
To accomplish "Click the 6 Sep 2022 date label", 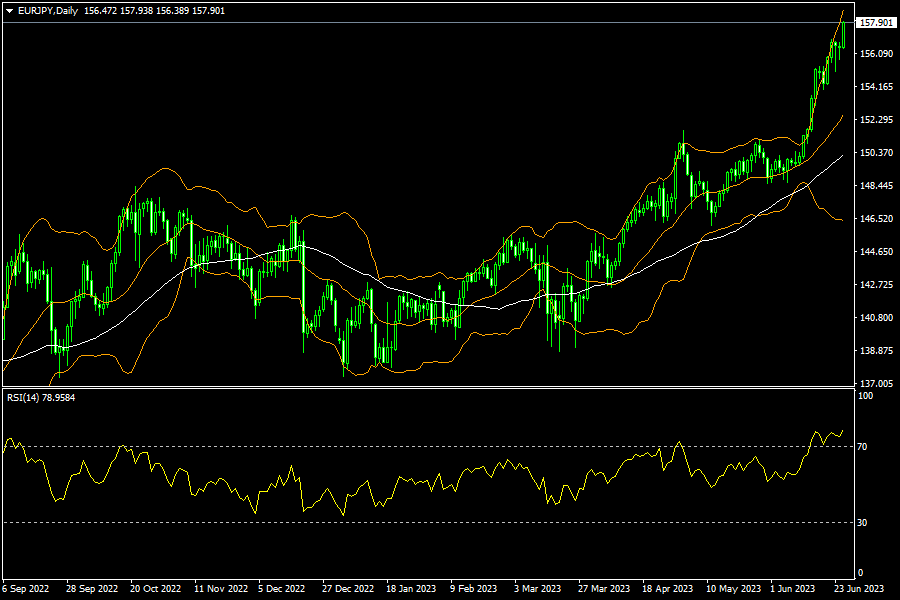I will click(26, 589).
